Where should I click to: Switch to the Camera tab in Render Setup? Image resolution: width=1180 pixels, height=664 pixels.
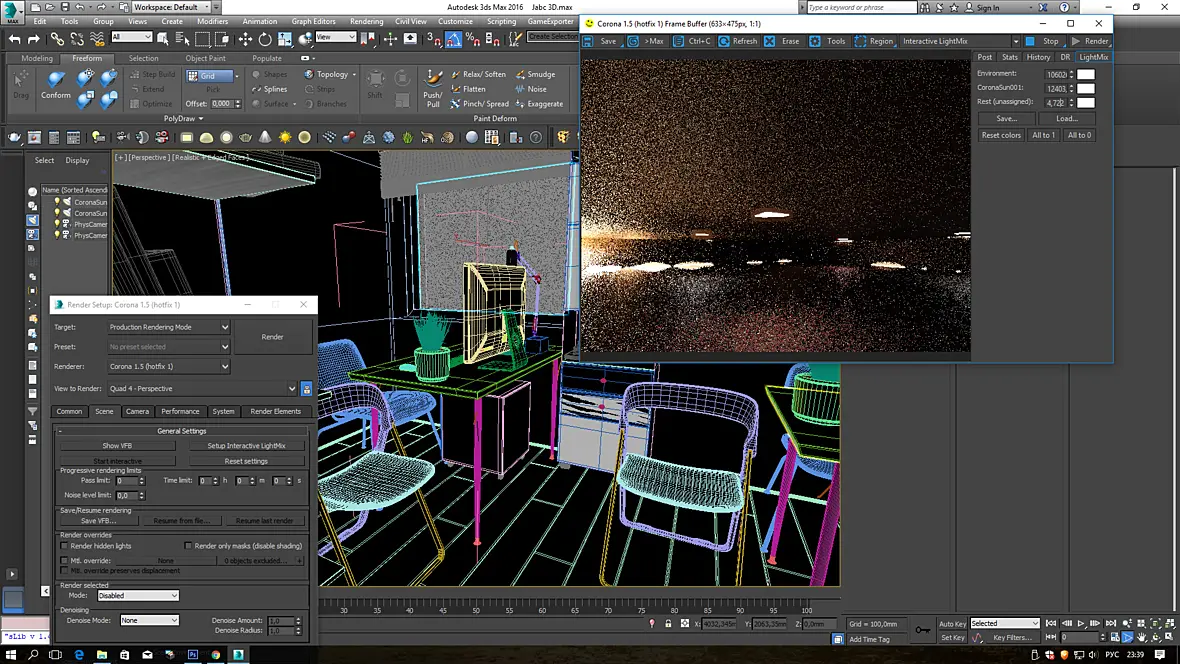(x=137, y=411)
